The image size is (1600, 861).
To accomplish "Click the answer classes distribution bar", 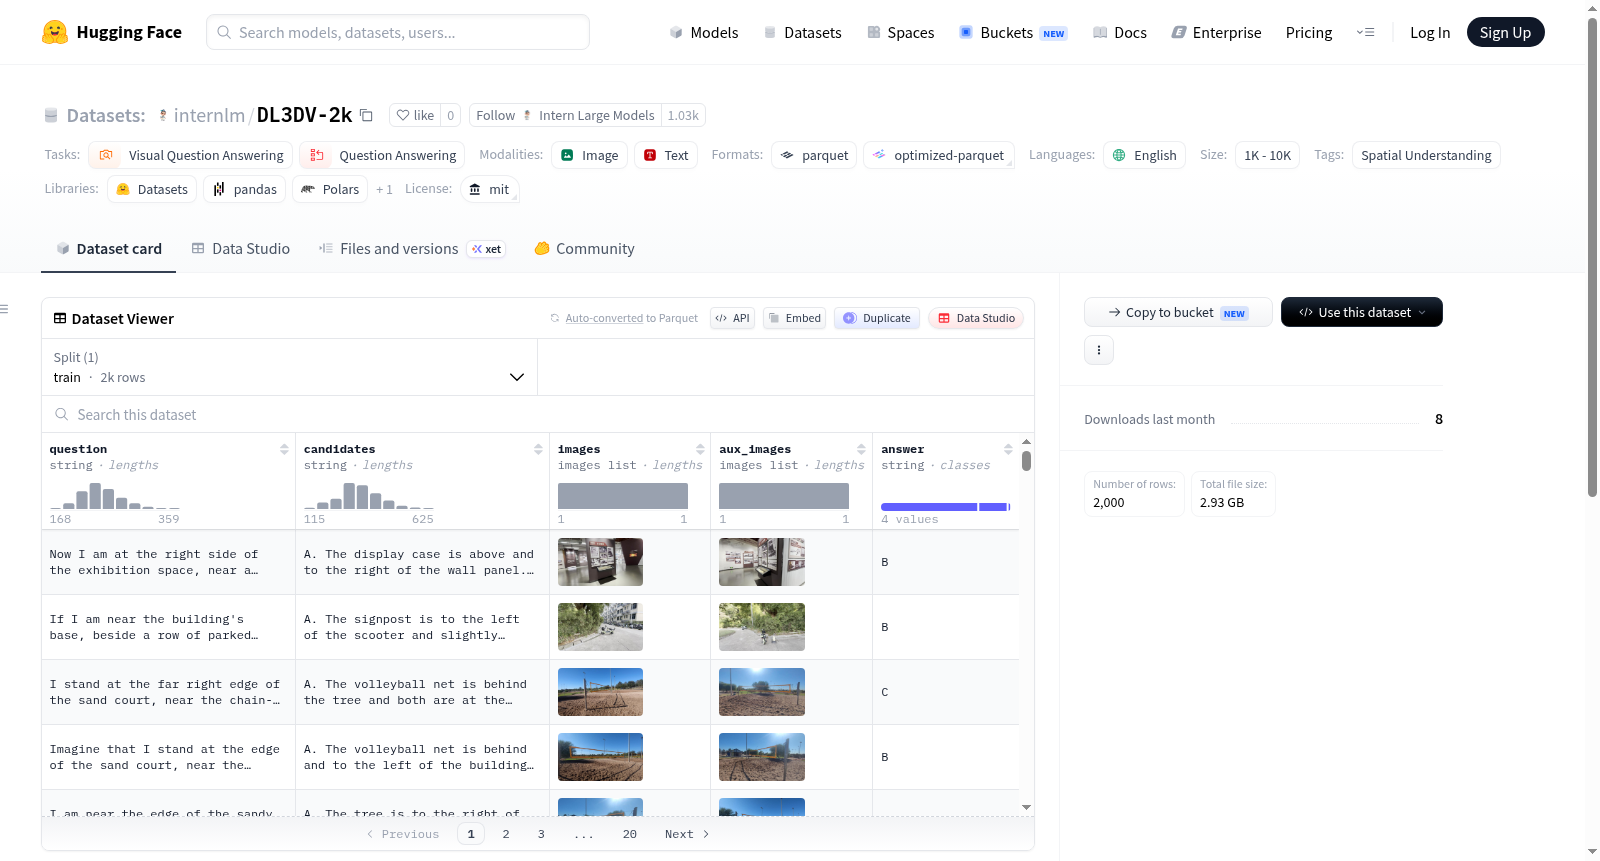I will point(946,507).
